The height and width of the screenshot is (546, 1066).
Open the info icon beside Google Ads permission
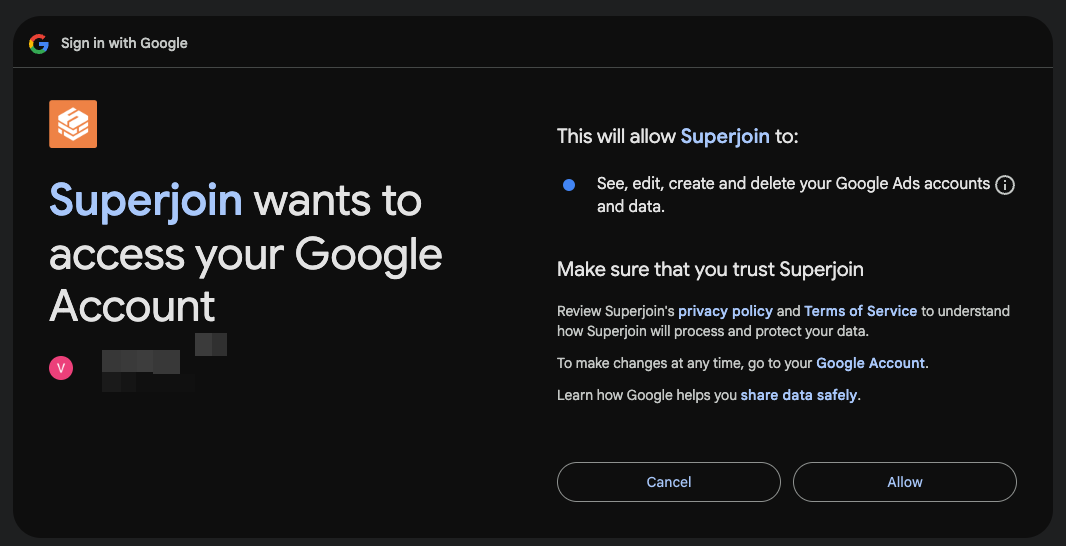[x=1005, y=185]
